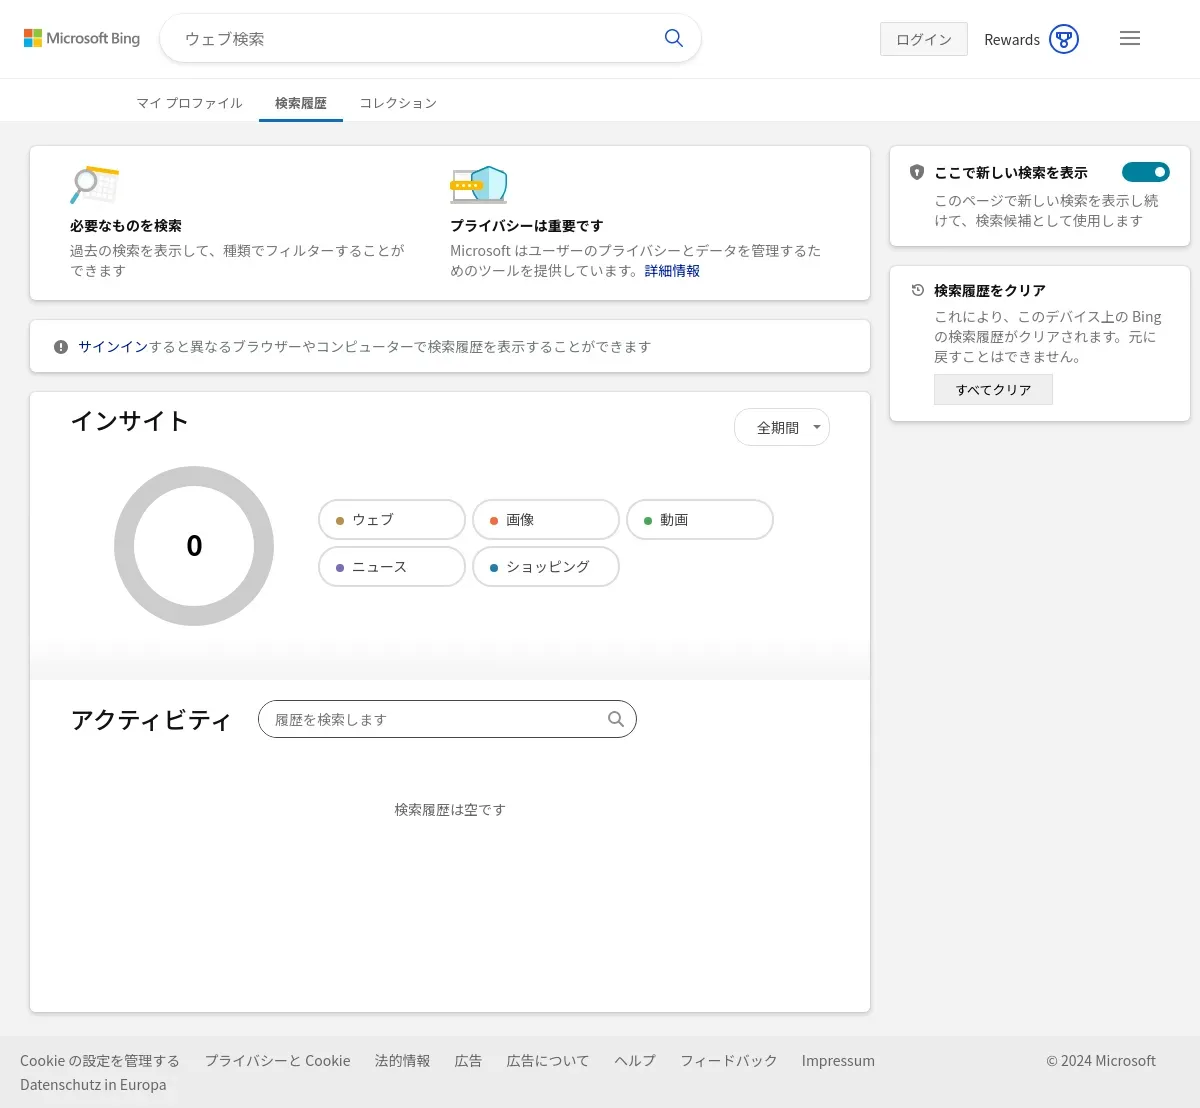This screenshot has width=1200, height=1108.
Task: Toggle the ウェブ filter chip
Action: (x=392, y=520)
